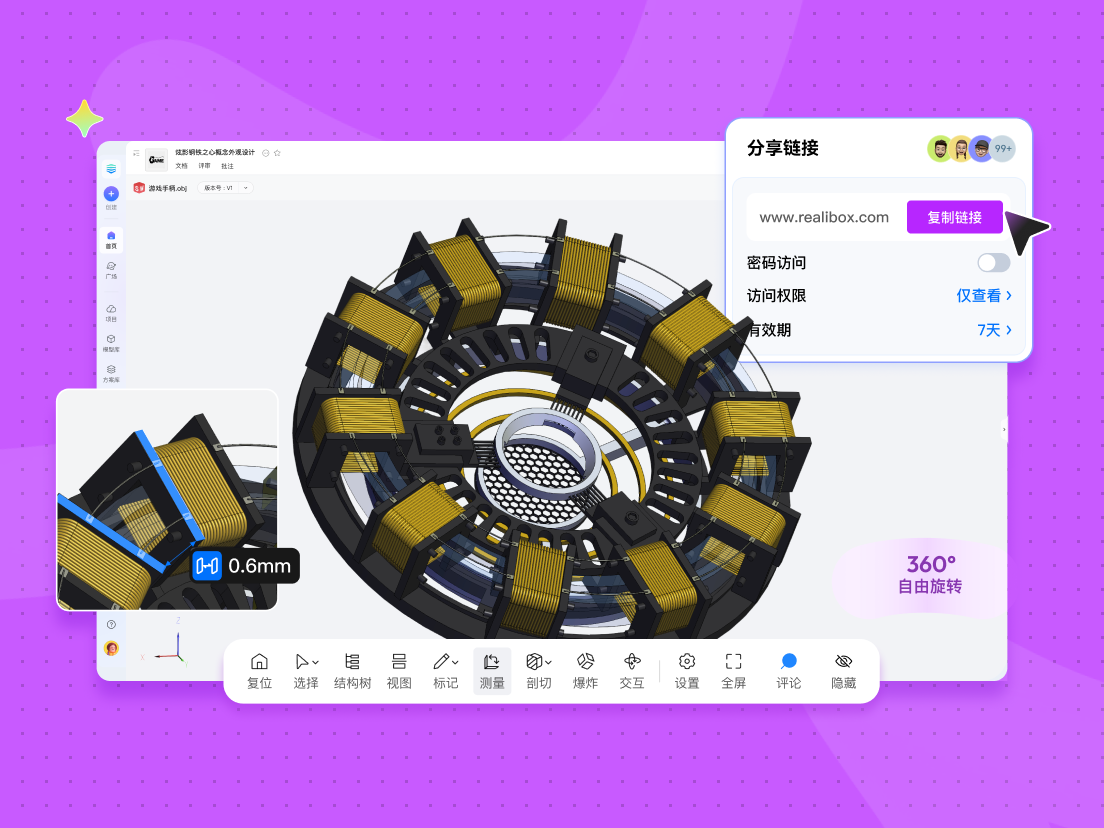Expand the 标记 tool dropdown arrow
1104x828 pixels.
coord(456,663)
